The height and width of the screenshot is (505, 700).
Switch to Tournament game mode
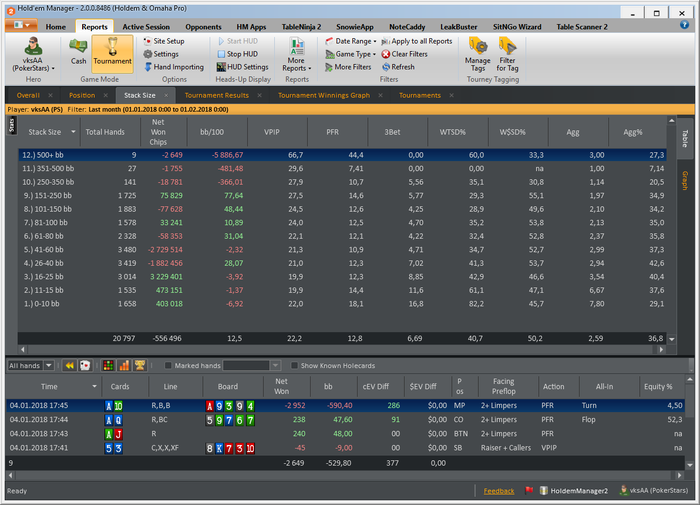click(112, 54)
